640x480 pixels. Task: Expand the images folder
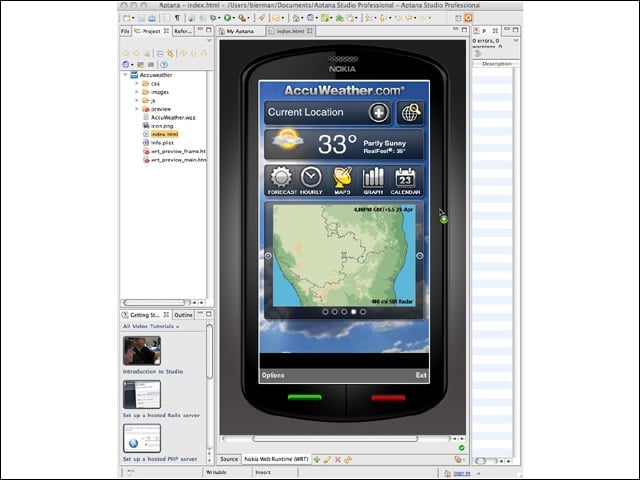tap(137, 92)
